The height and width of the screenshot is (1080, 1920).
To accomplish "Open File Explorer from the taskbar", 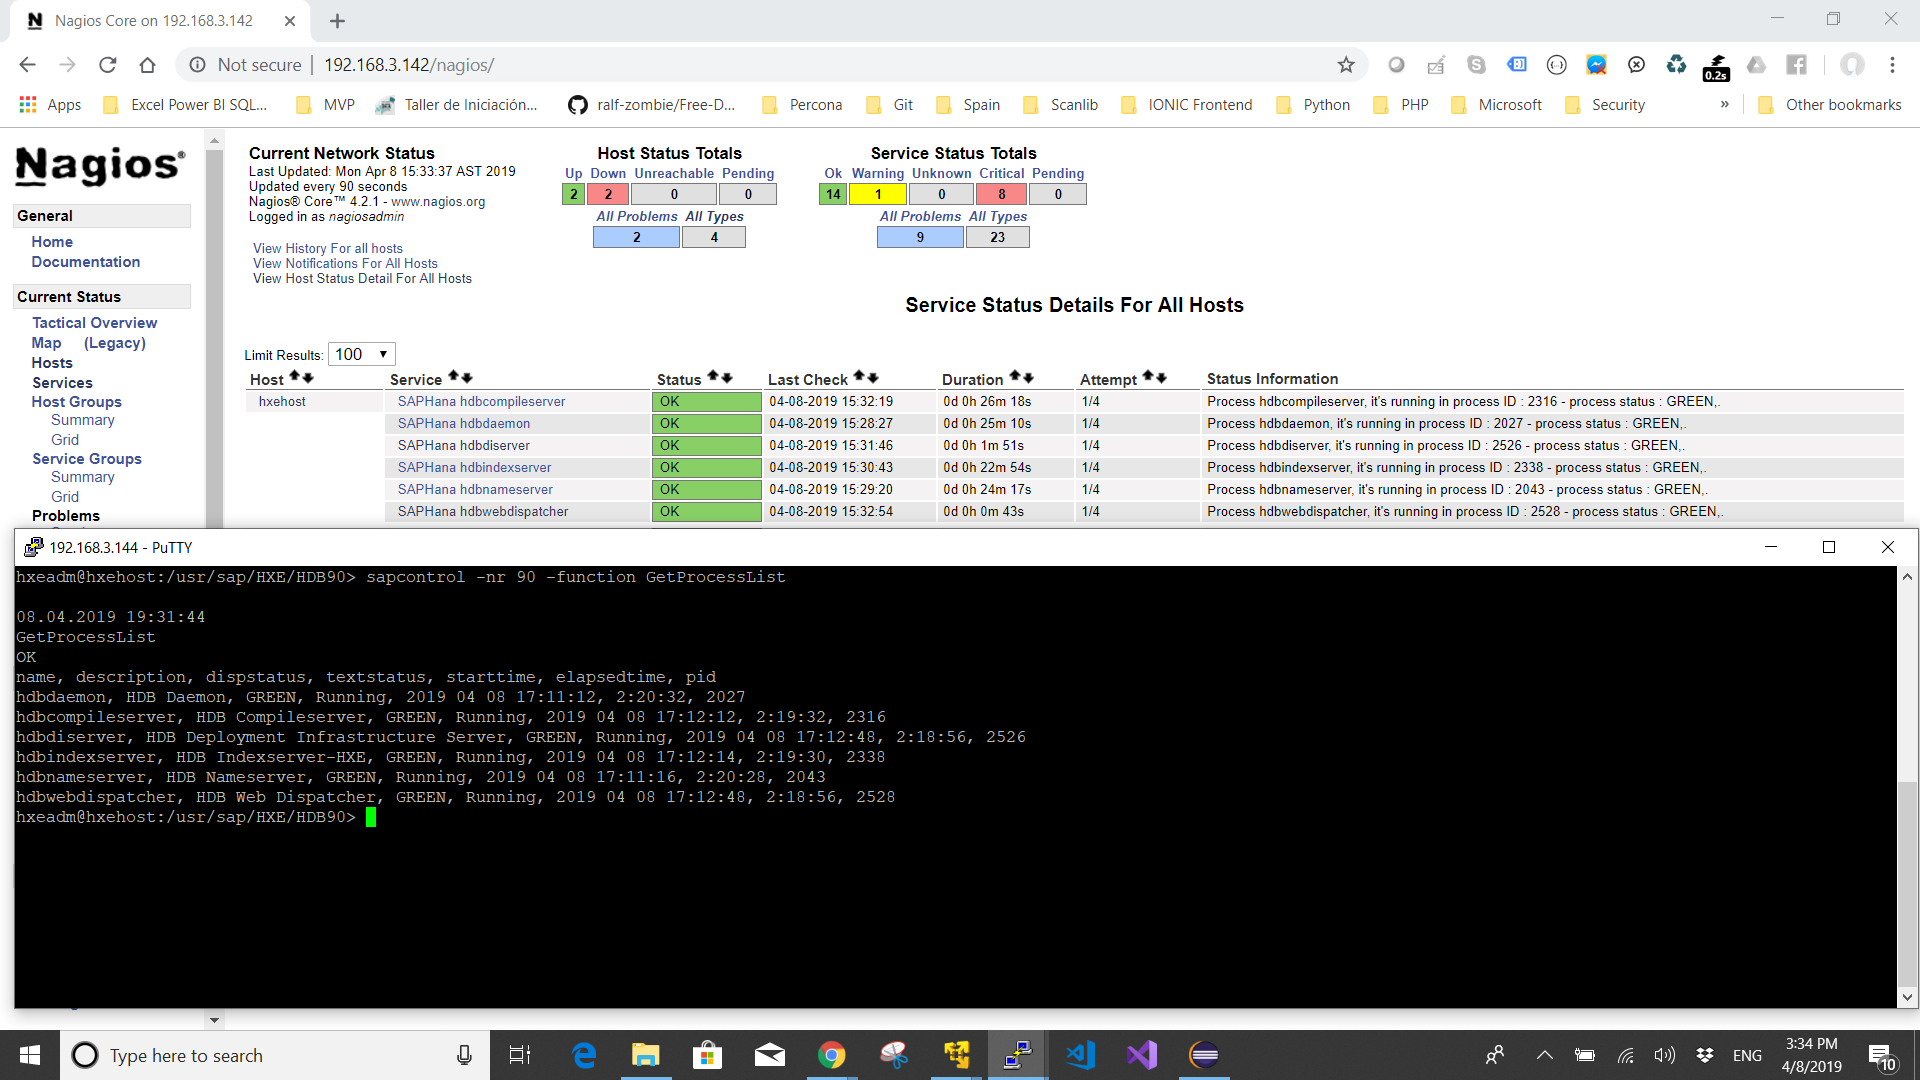I will click(x=645, y=1055).
